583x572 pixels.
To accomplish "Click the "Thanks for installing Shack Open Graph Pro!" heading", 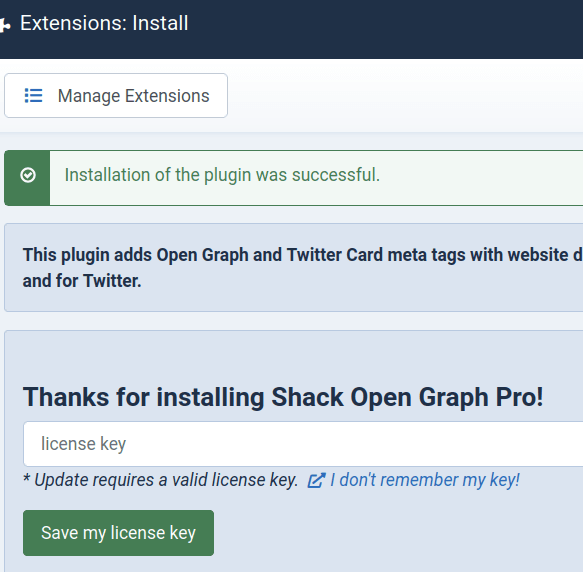I will tap(283, 397).
